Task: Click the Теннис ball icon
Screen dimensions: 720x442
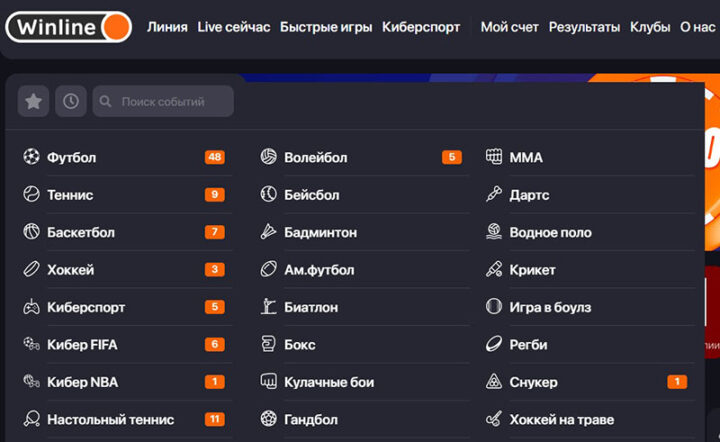Action: coord(31,194)
